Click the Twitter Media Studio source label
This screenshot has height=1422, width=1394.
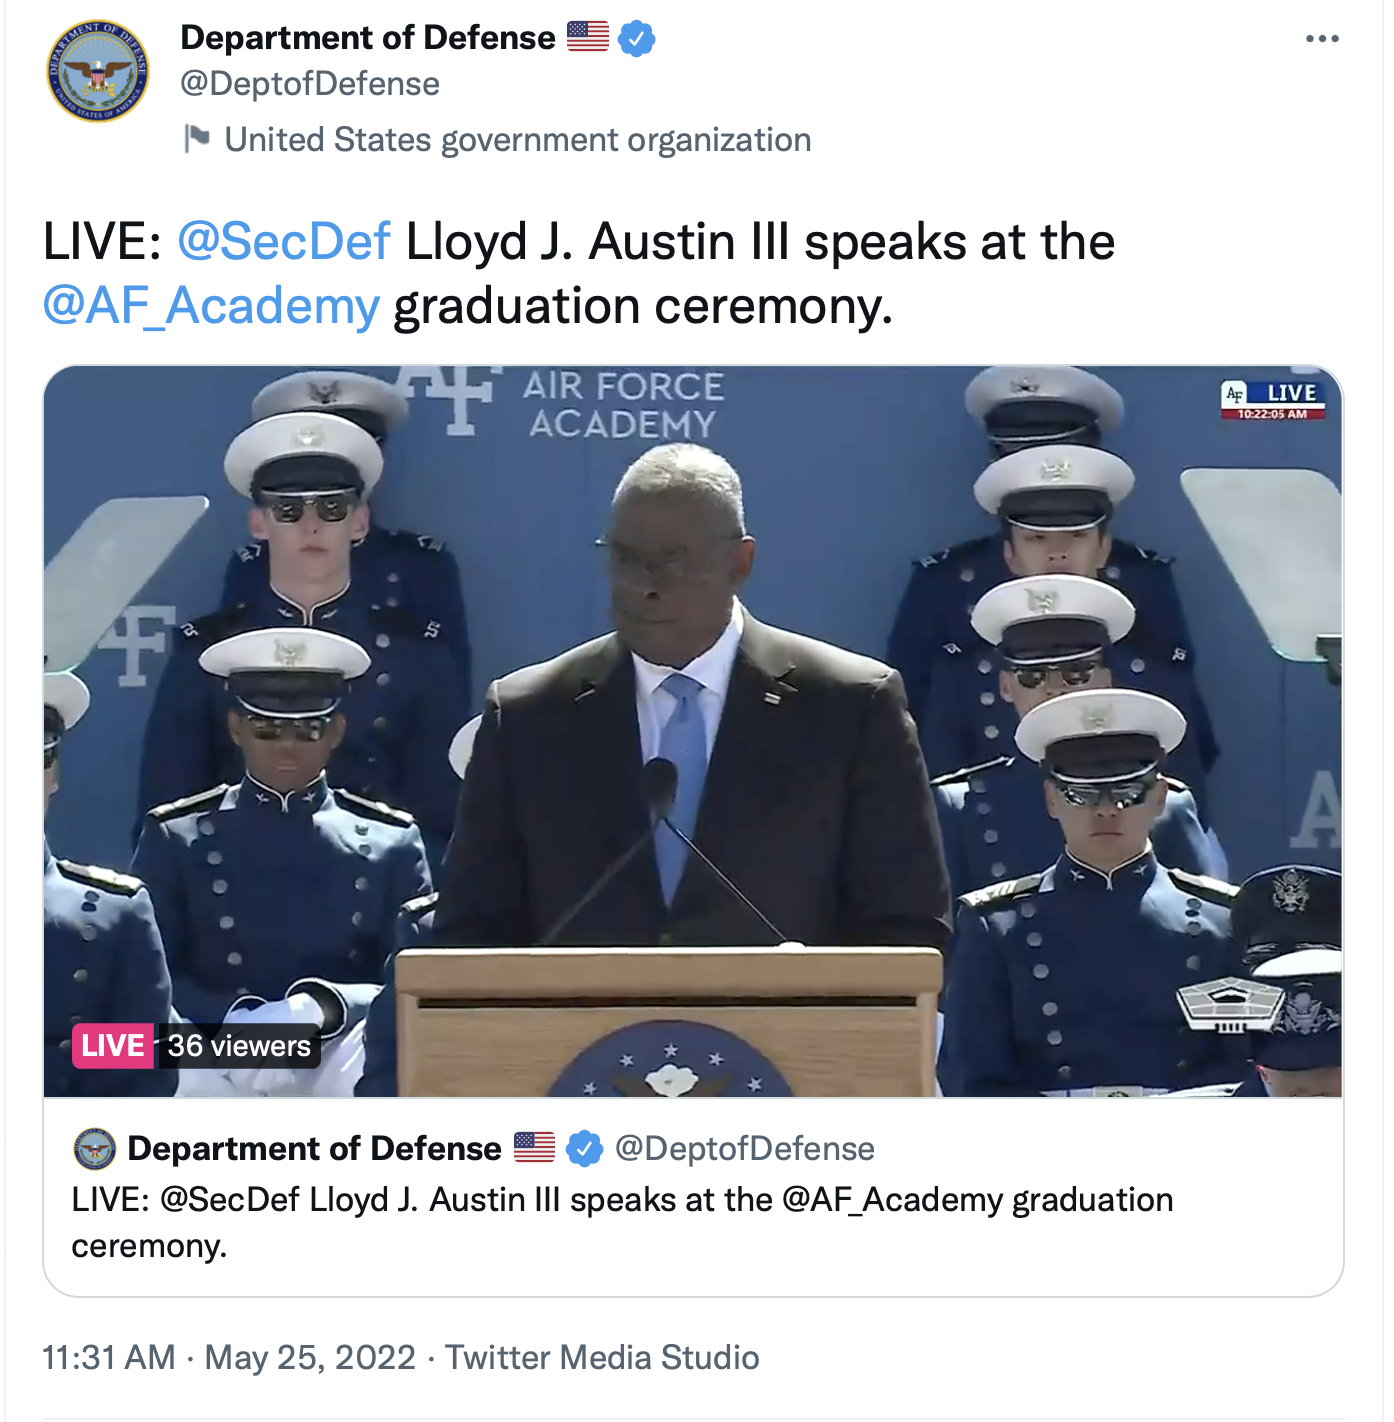[602, 1358]
